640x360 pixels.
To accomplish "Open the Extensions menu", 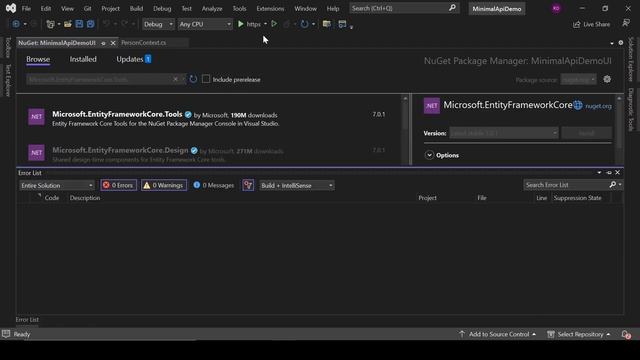I will click(270, 8).
